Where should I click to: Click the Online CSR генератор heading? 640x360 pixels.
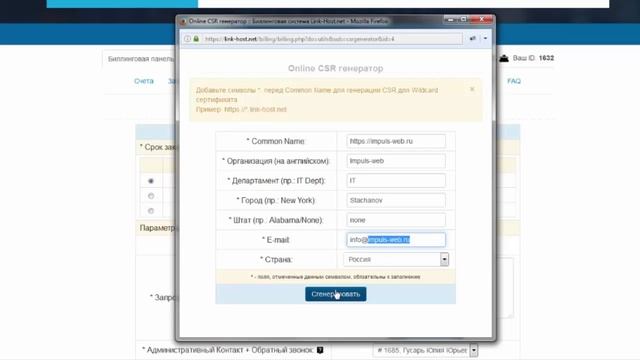point(336,68)
